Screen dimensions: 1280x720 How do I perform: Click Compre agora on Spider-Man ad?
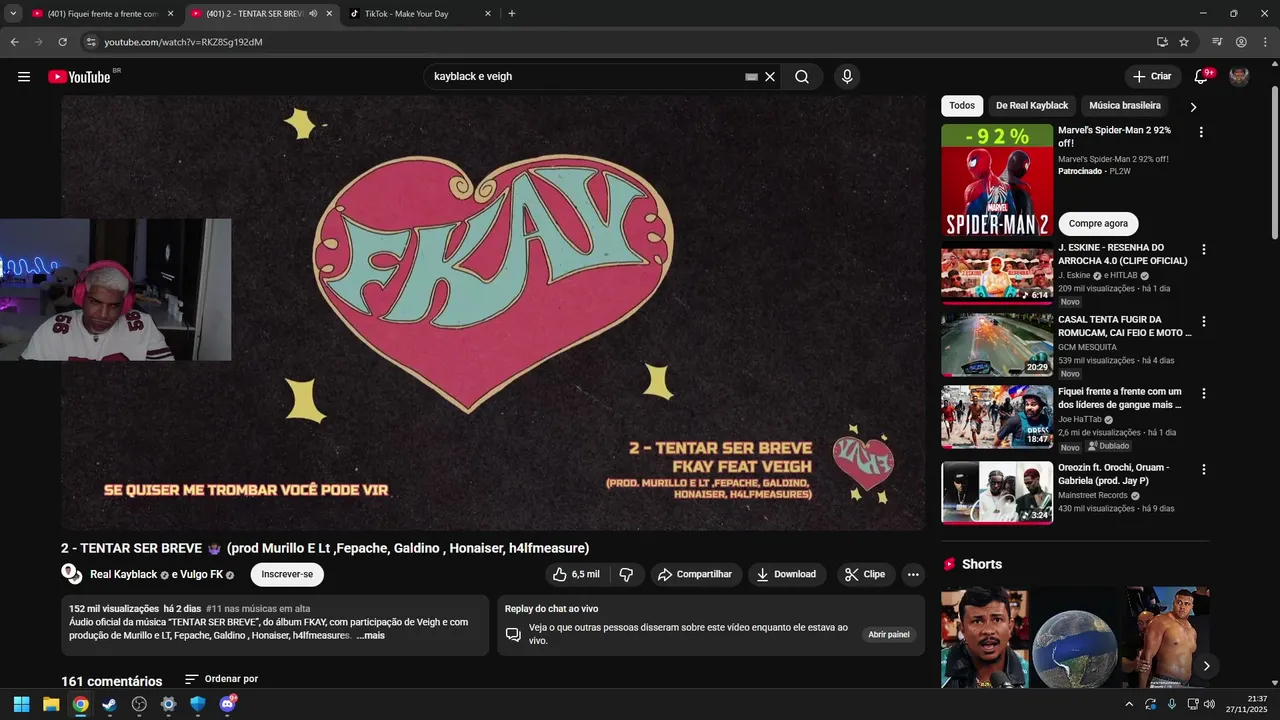click(x=1098, y=223)
